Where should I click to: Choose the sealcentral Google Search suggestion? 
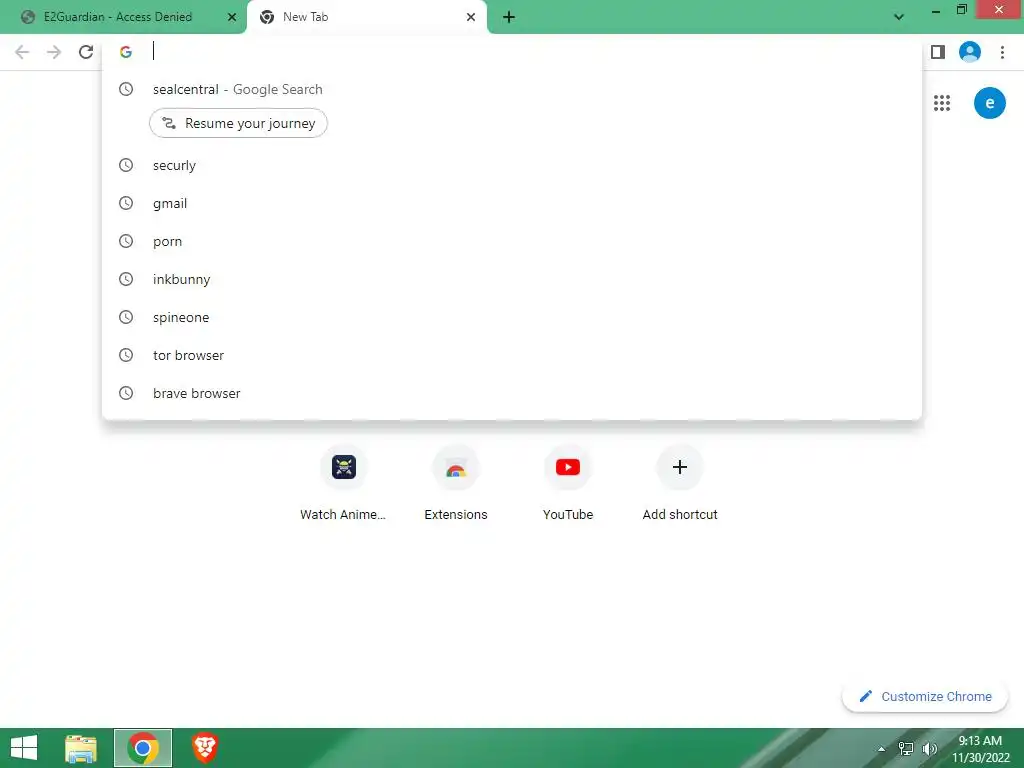512,89
